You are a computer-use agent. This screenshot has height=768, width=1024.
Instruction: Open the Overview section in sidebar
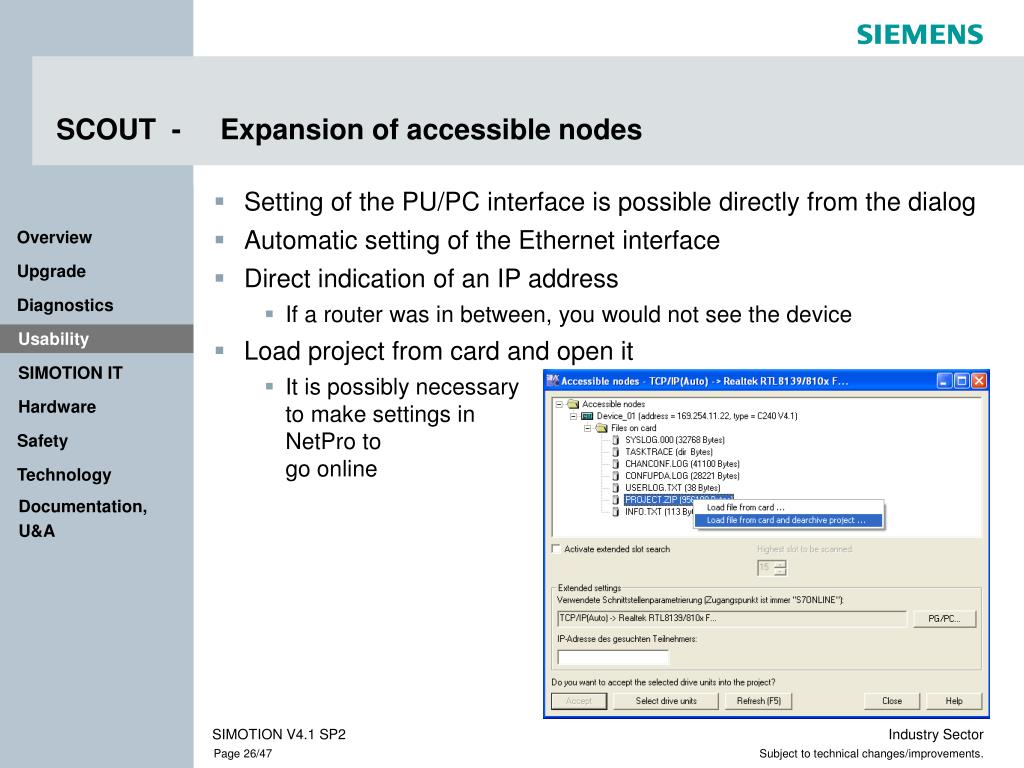[55, 238]
